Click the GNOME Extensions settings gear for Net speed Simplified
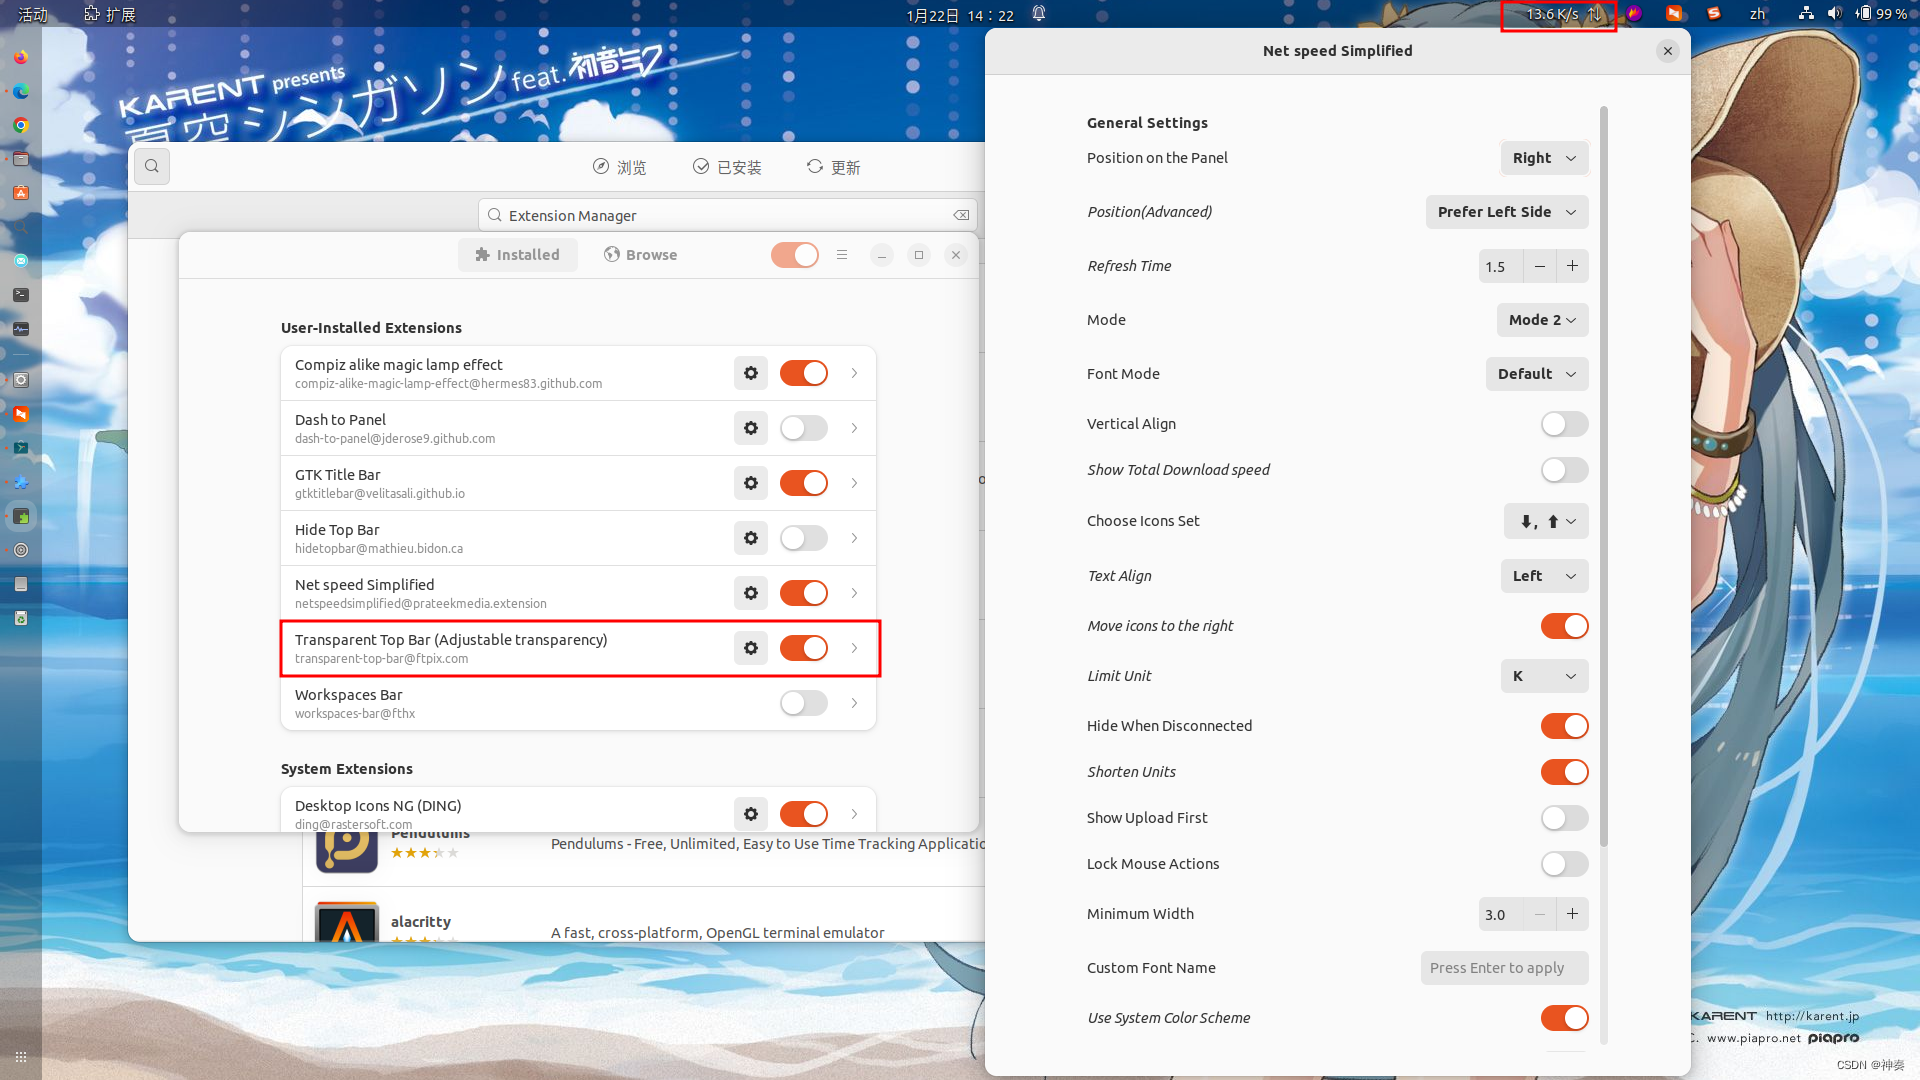This screenshot has width=1920, height=1080. [750, 592]
